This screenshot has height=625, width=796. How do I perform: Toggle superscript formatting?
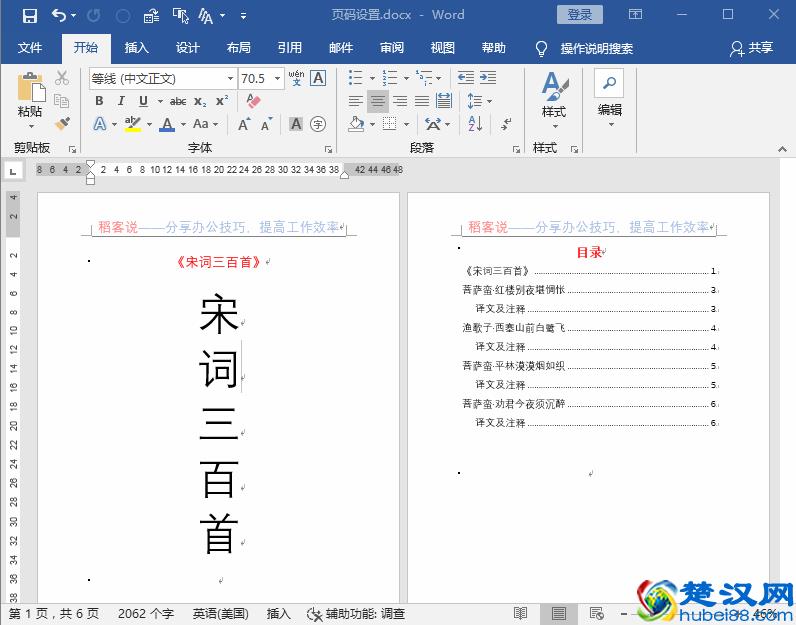222,101
